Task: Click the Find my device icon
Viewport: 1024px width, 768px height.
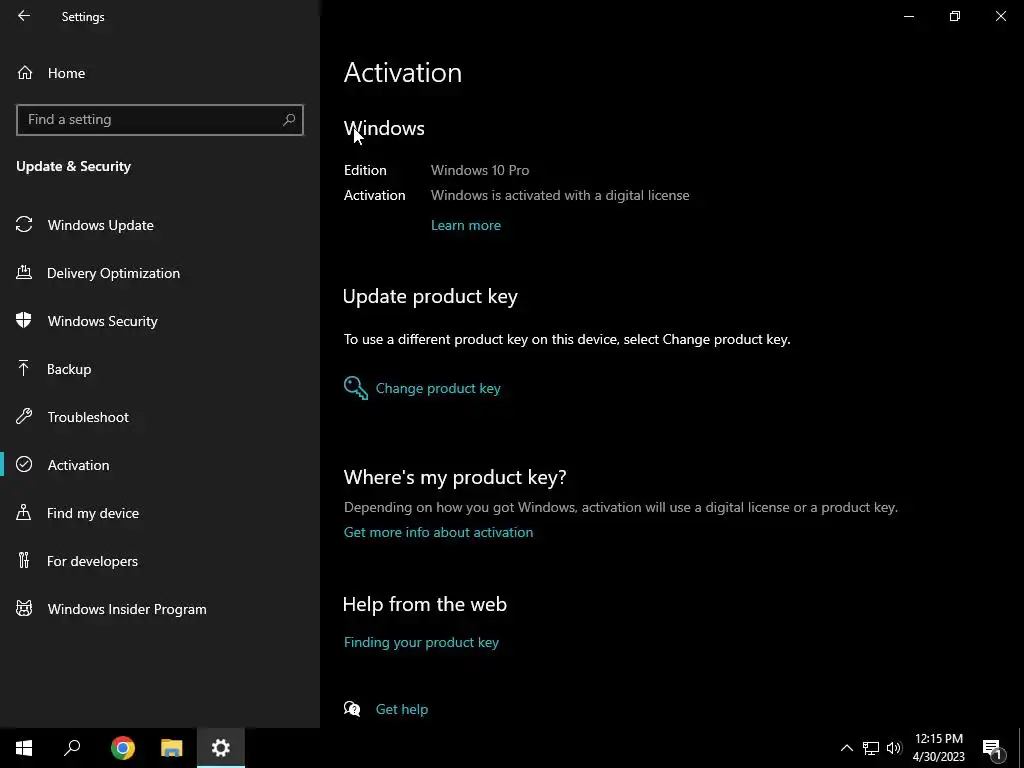Action: [24, 513]
